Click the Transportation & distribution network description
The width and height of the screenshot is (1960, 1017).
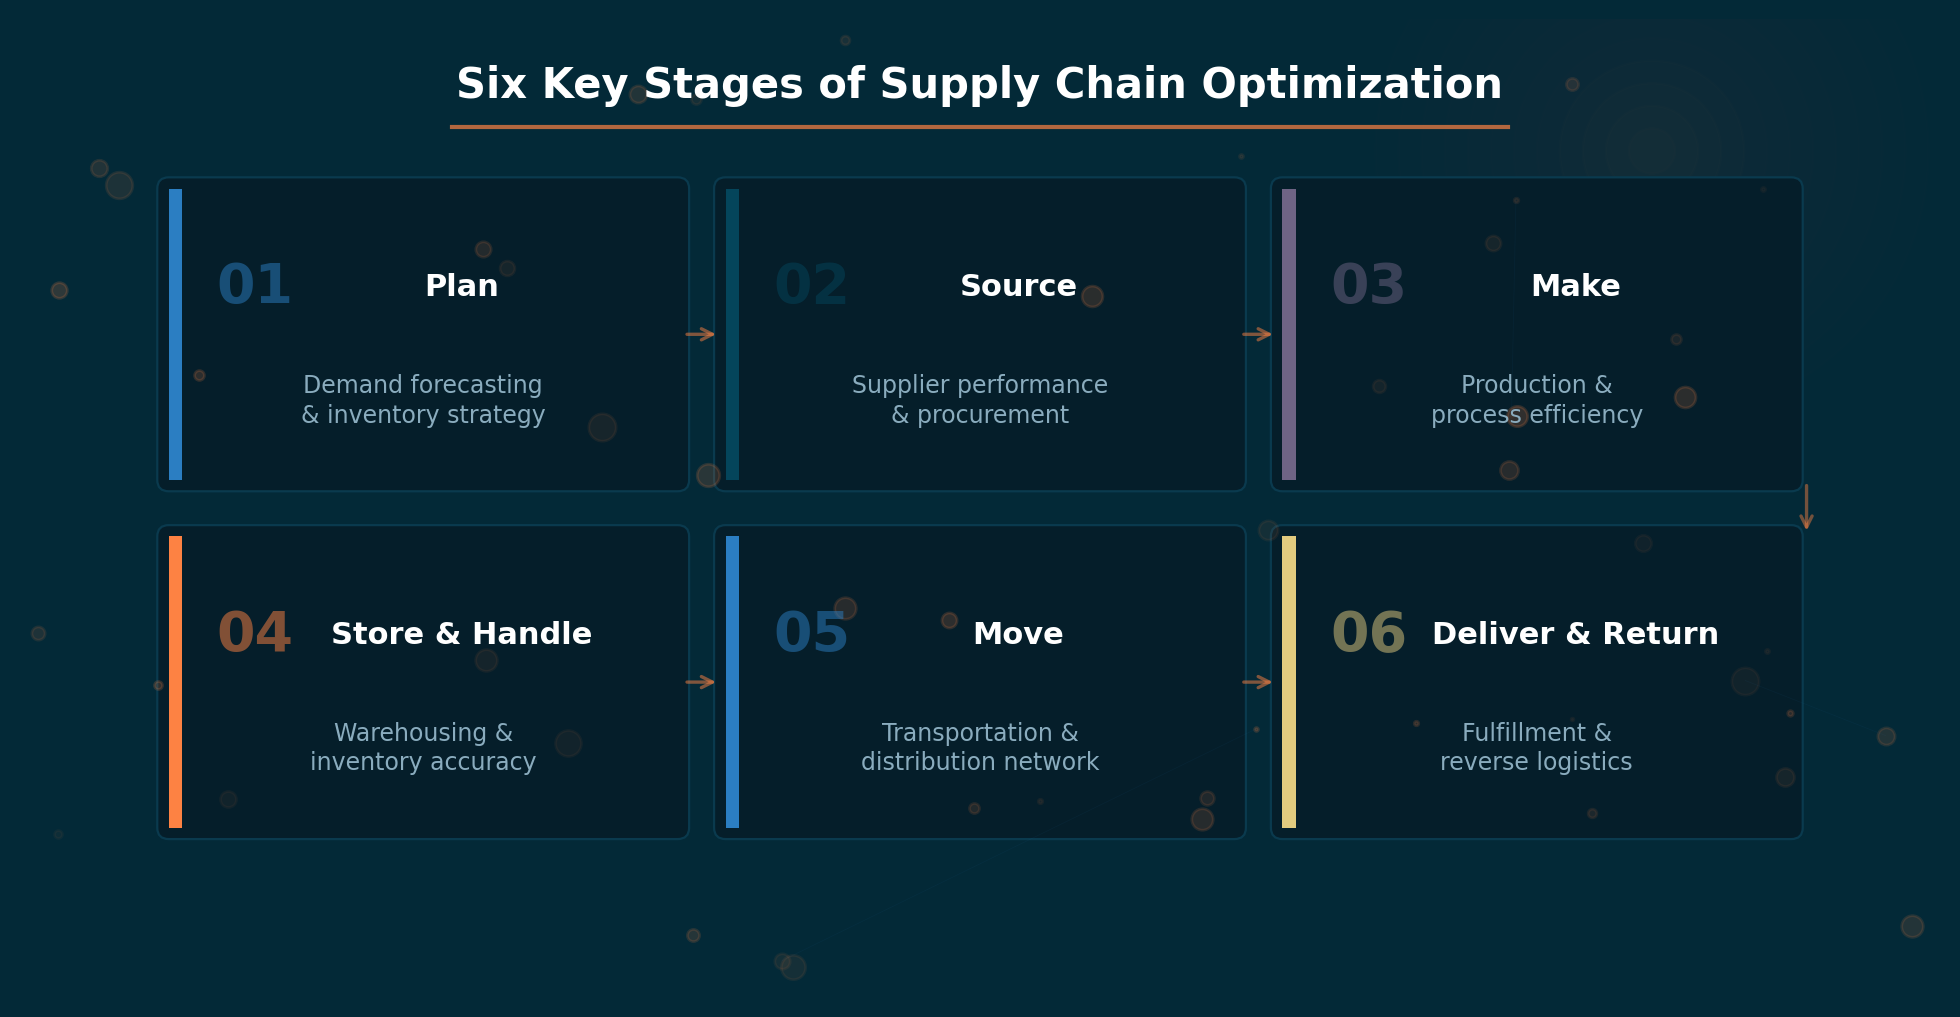[980, 747]
